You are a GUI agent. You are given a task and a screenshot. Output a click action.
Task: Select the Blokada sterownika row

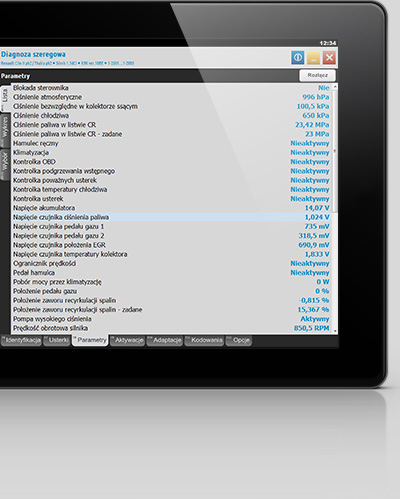tap(172, 88)
